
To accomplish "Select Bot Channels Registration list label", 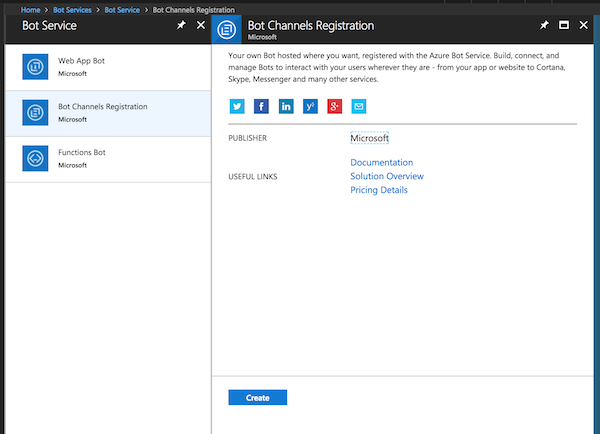I will (103, 106).
